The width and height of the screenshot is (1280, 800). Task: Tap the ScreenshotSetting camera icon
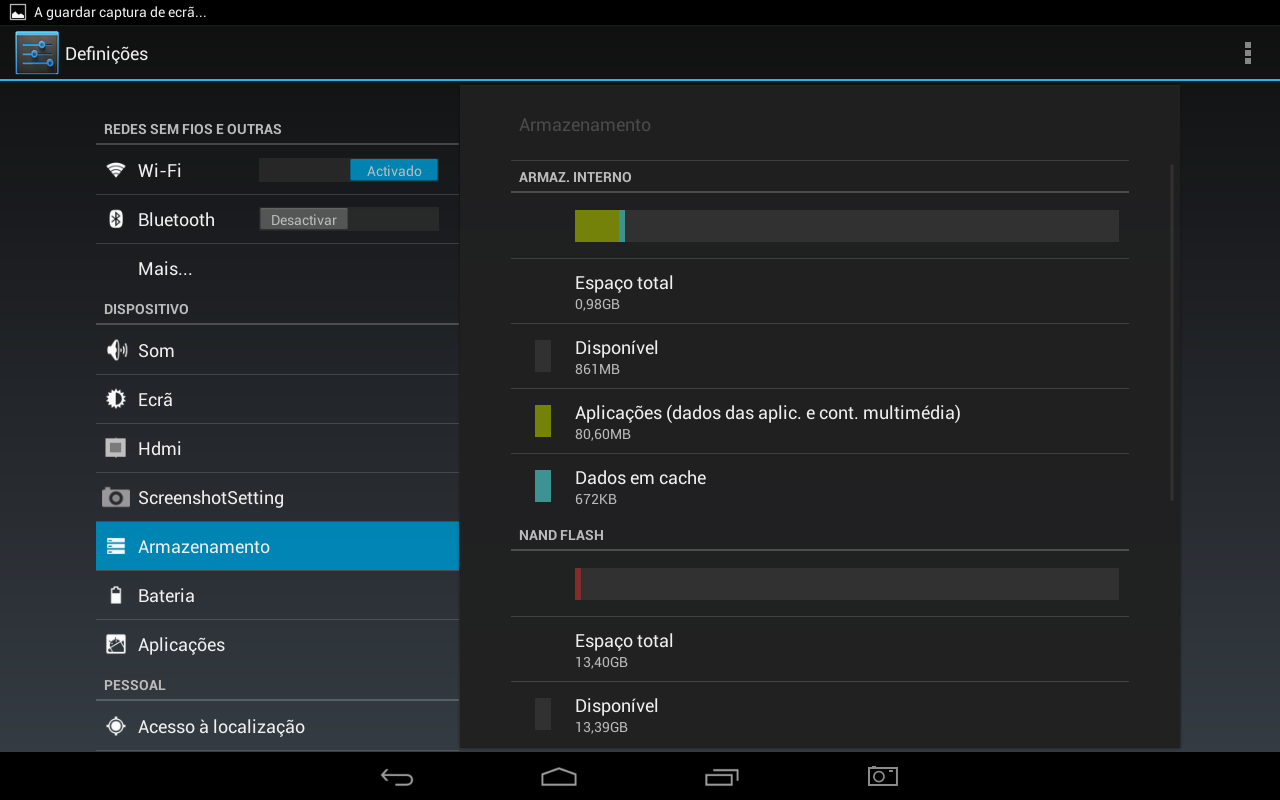pos(116,497)
